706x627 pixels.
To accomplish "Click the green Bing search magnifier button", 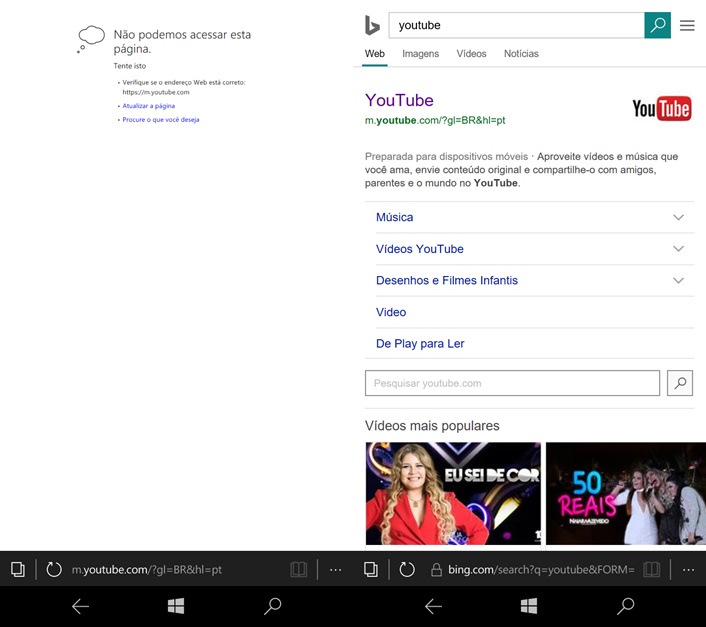I will pos(657,25).
